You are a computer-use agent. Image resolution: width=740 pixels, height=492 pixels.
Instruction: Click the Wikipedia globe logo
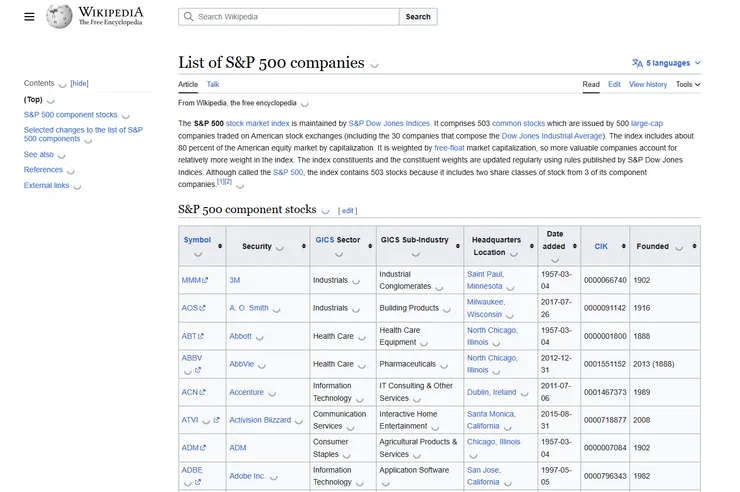pyautogui.click(x=59, y=17)
